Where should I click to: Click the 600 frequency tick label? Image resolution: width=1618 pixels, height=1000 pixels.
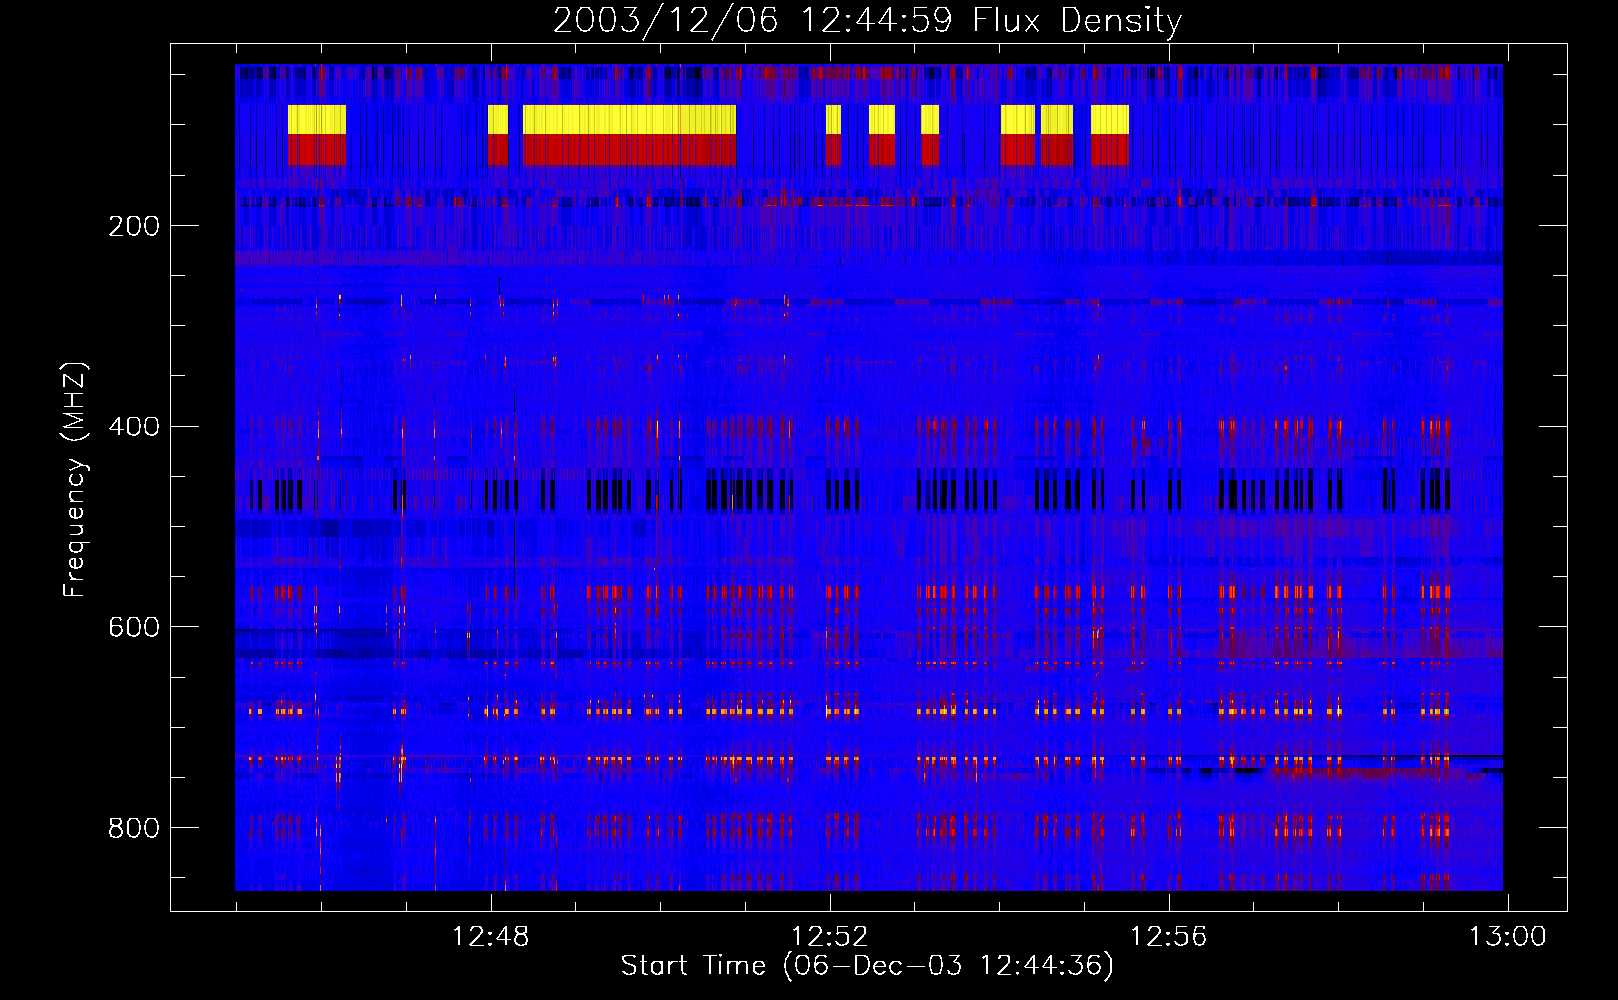click(x=134, y=627)
